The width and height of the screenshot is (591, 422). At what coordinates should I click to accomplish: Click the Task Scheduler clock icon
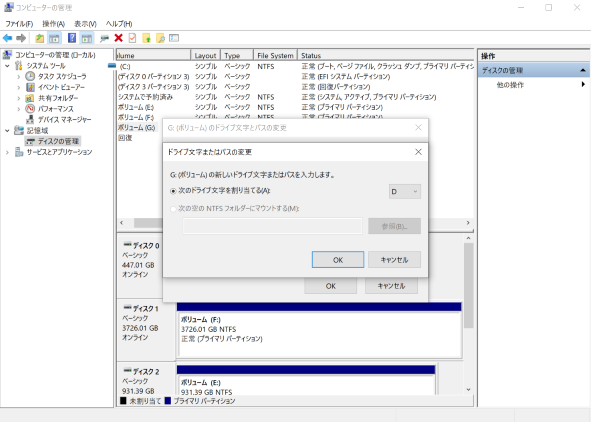(x=30, y=76)
